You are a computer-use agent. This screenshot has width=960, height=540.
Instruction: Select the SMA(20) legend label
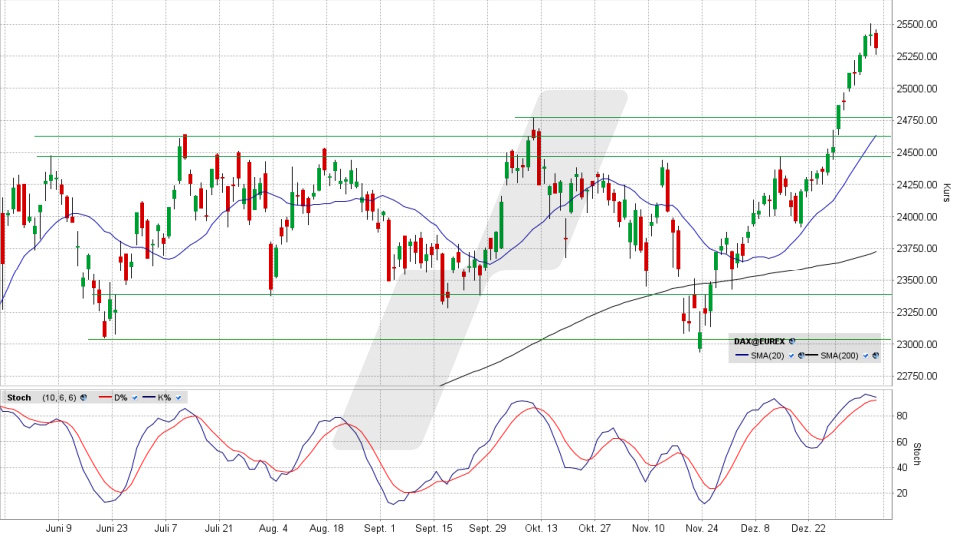768,356
